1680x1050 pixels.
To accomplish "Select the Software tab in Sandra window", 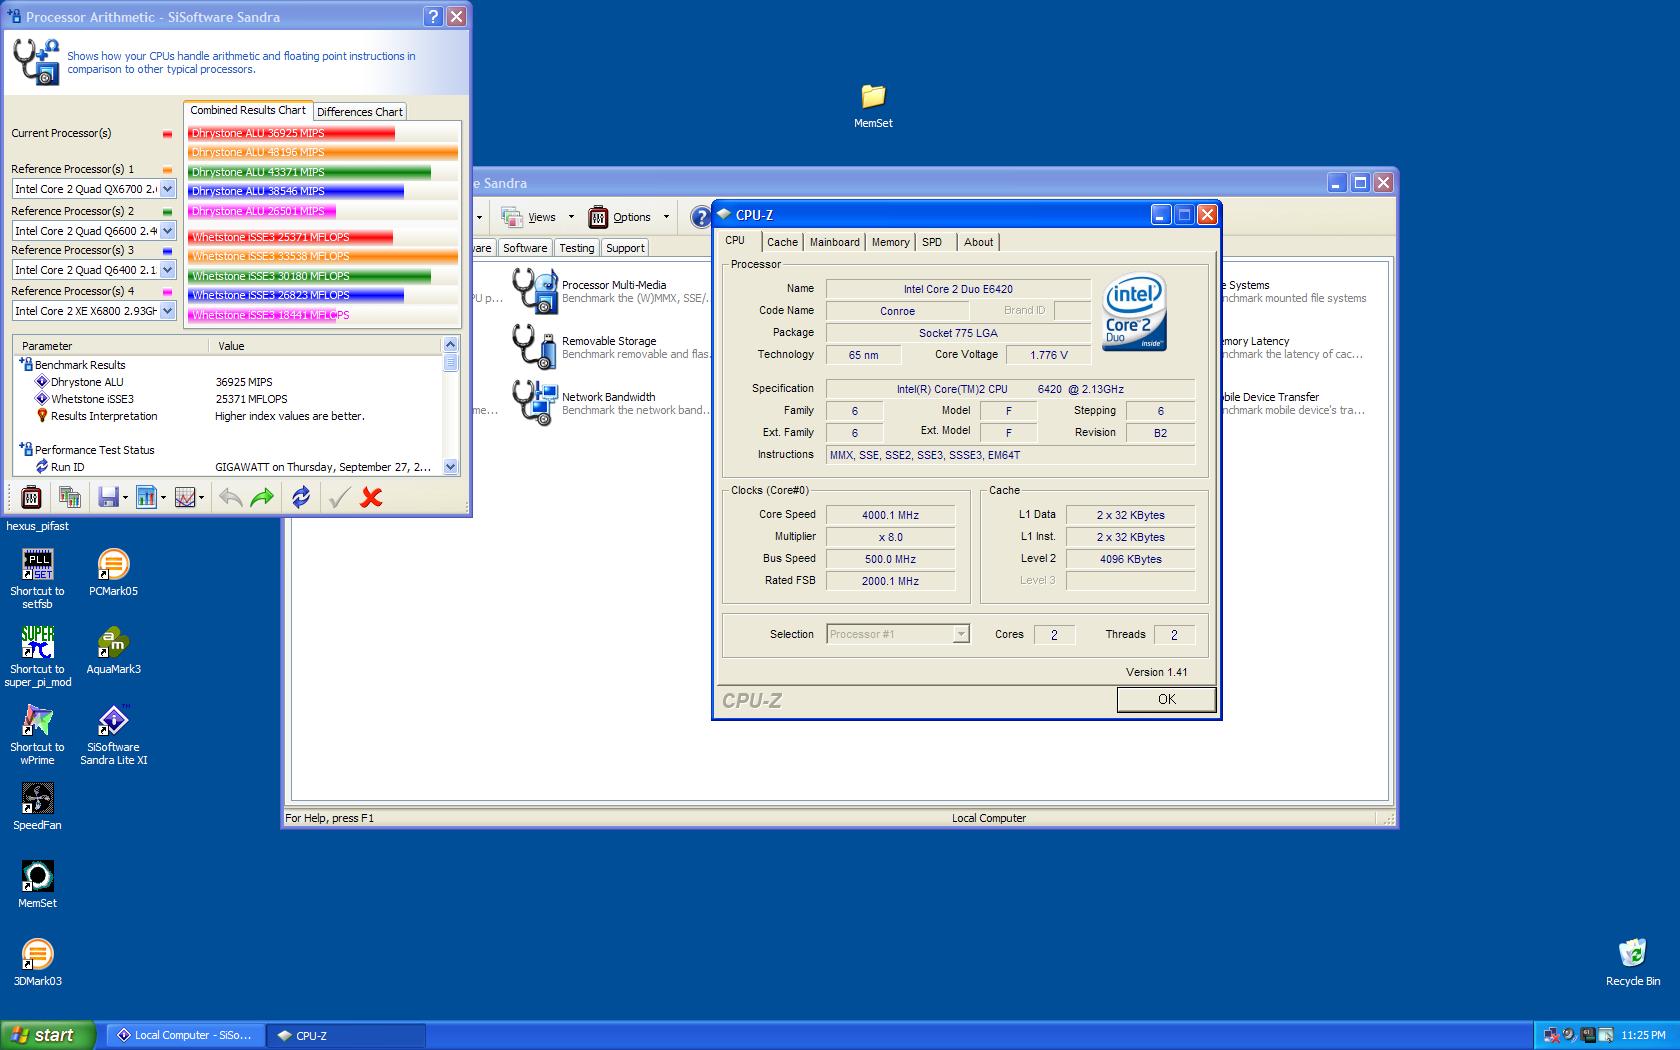I will (525, 248).
